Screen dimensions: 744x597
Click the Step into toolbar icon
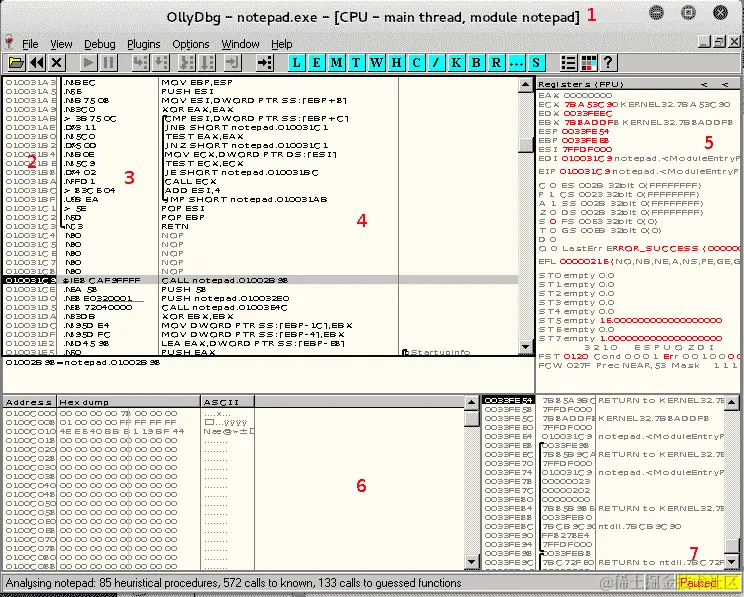140,63
